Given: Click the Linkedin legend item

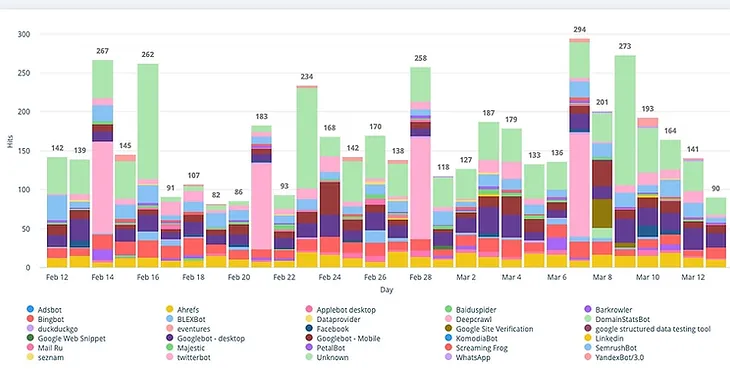Looking at the screenshot, I should [x=604, y=338].
